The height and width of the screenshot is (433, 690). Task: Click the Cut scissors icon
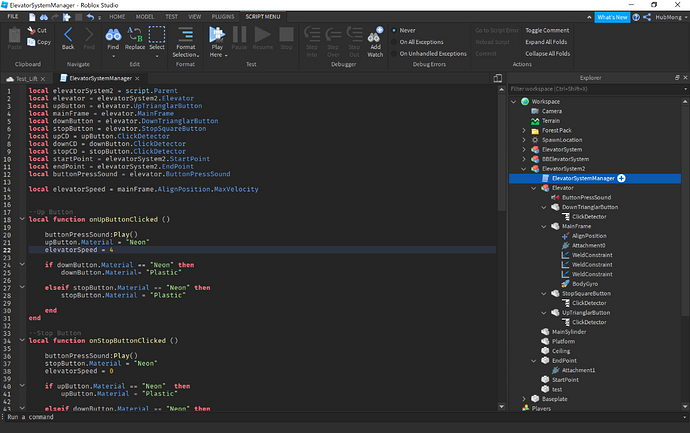[x=31, y=30]
